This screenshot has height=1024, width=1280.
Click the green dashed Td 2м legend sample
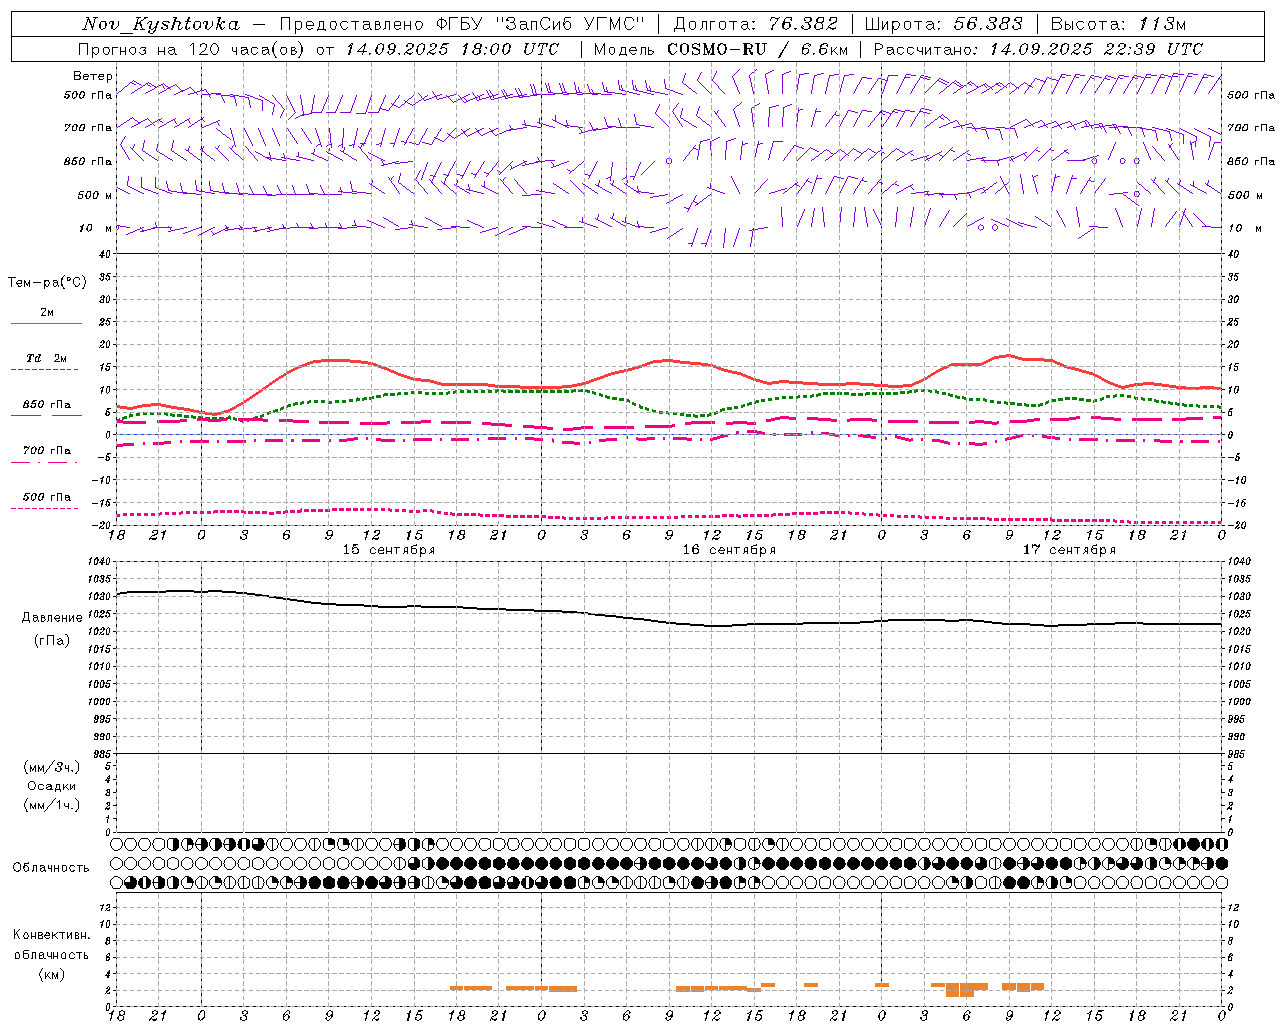point(44,370)
